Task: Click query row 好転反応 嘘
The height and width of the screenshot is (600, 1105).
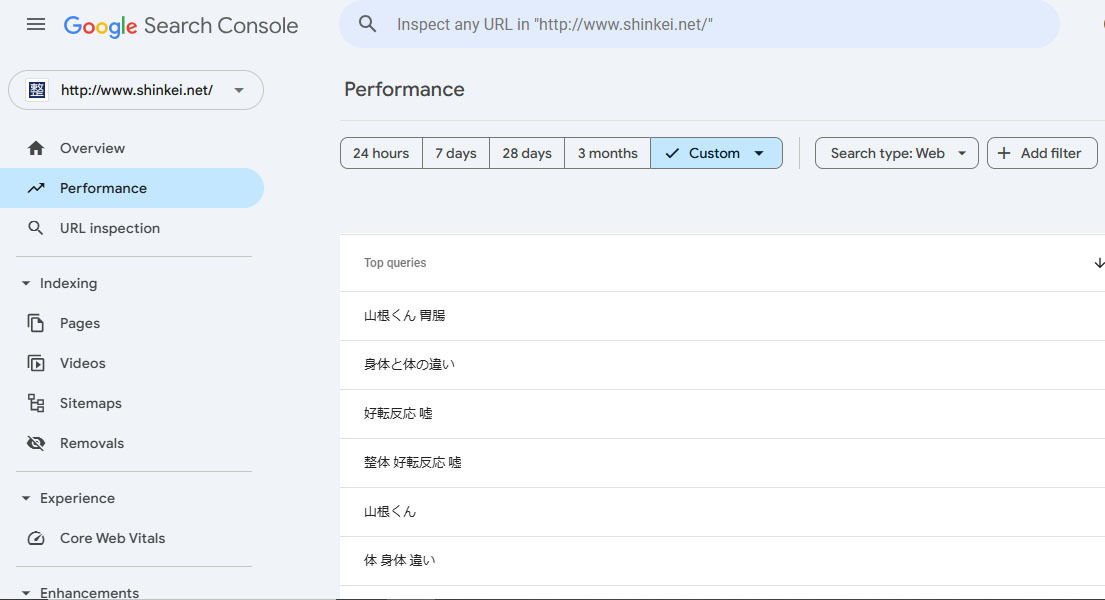Action: [722, 414]
